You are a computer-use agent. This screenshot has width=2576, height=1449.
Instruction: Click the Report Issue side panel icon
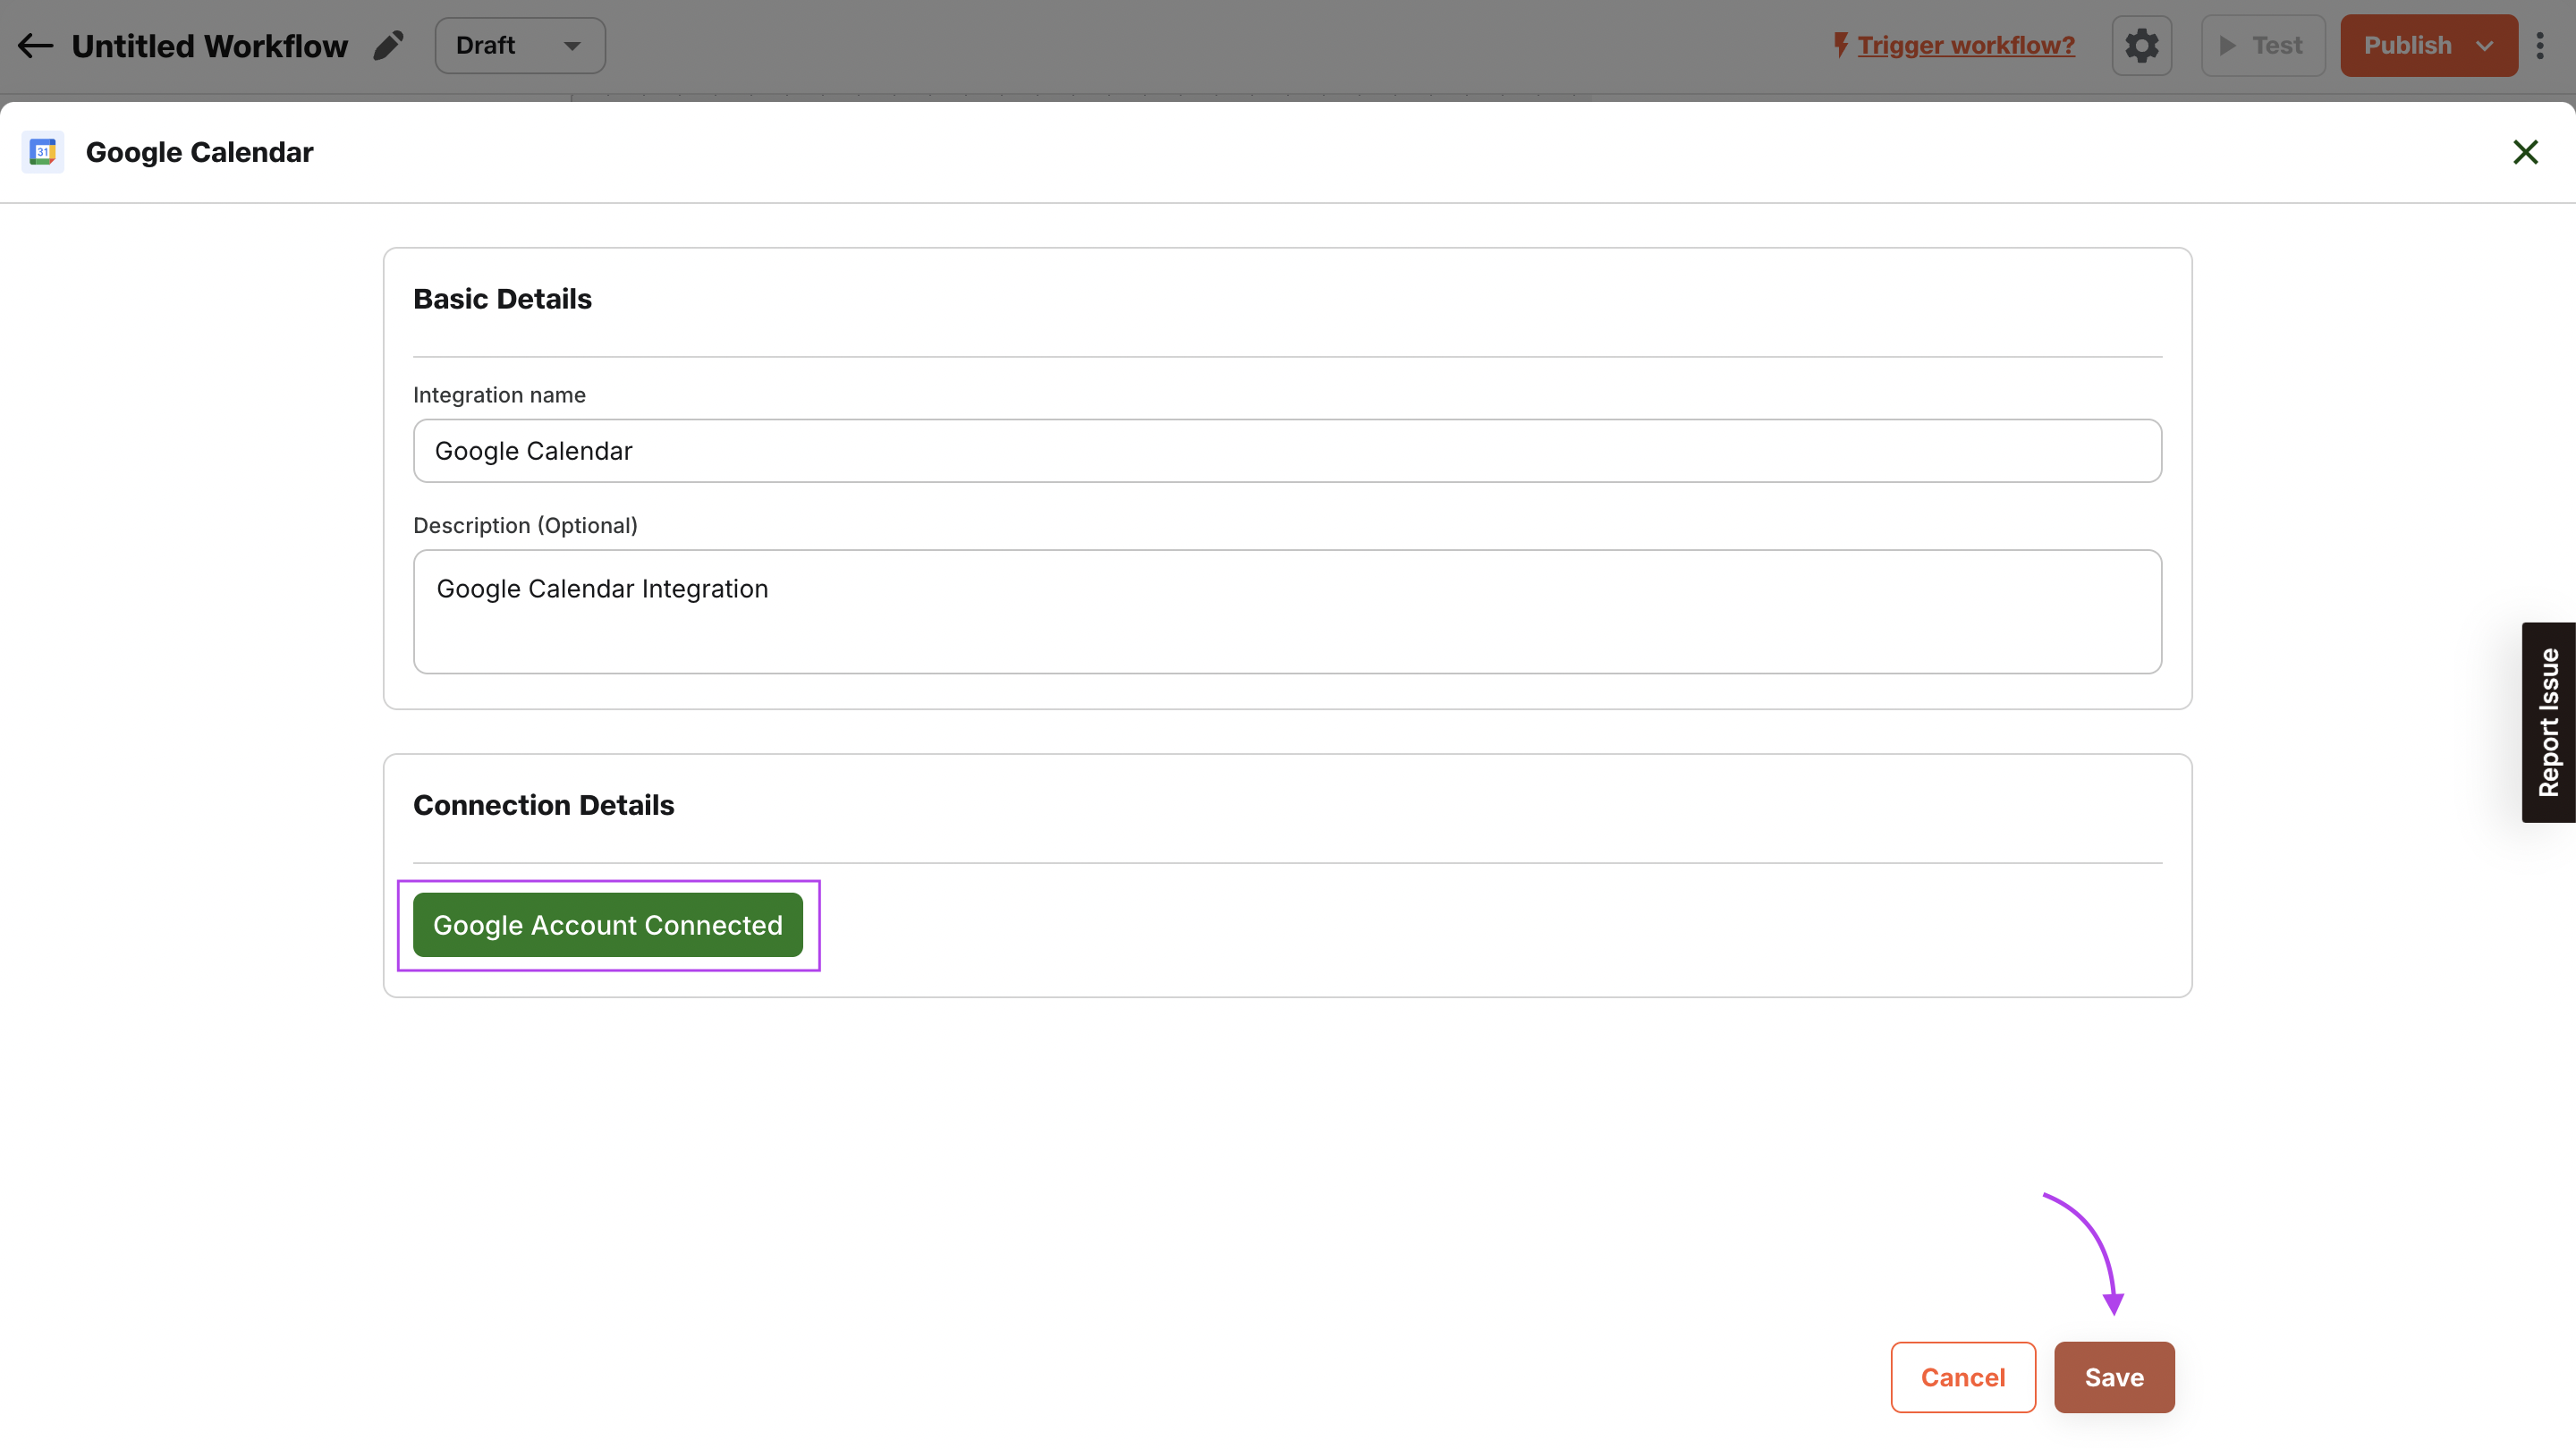pos(2549,722)
